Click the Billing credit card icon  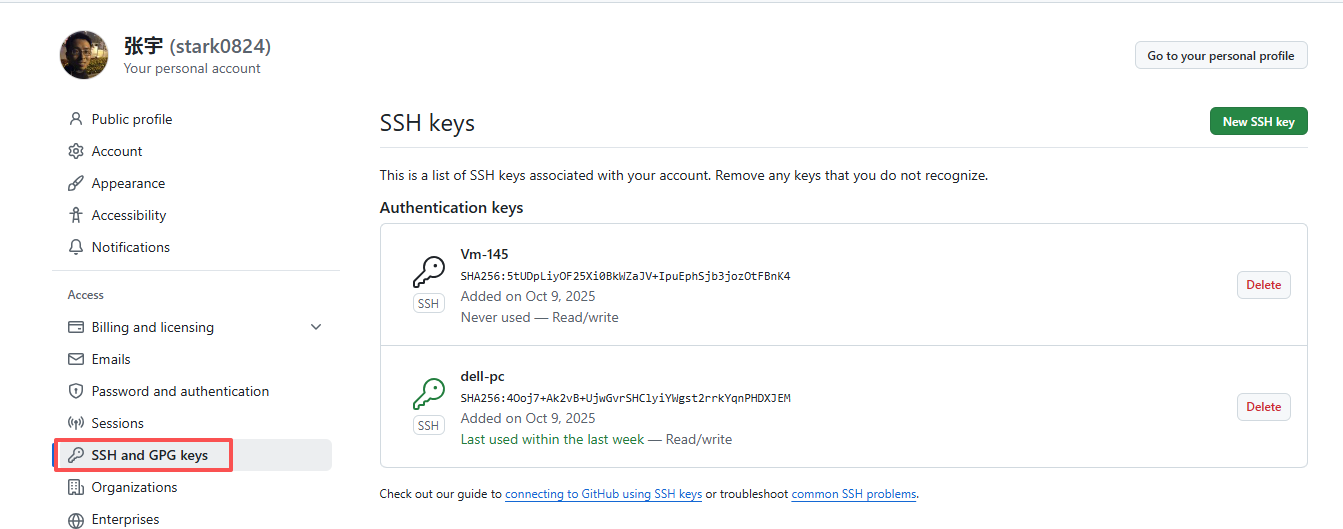point(76,327)
